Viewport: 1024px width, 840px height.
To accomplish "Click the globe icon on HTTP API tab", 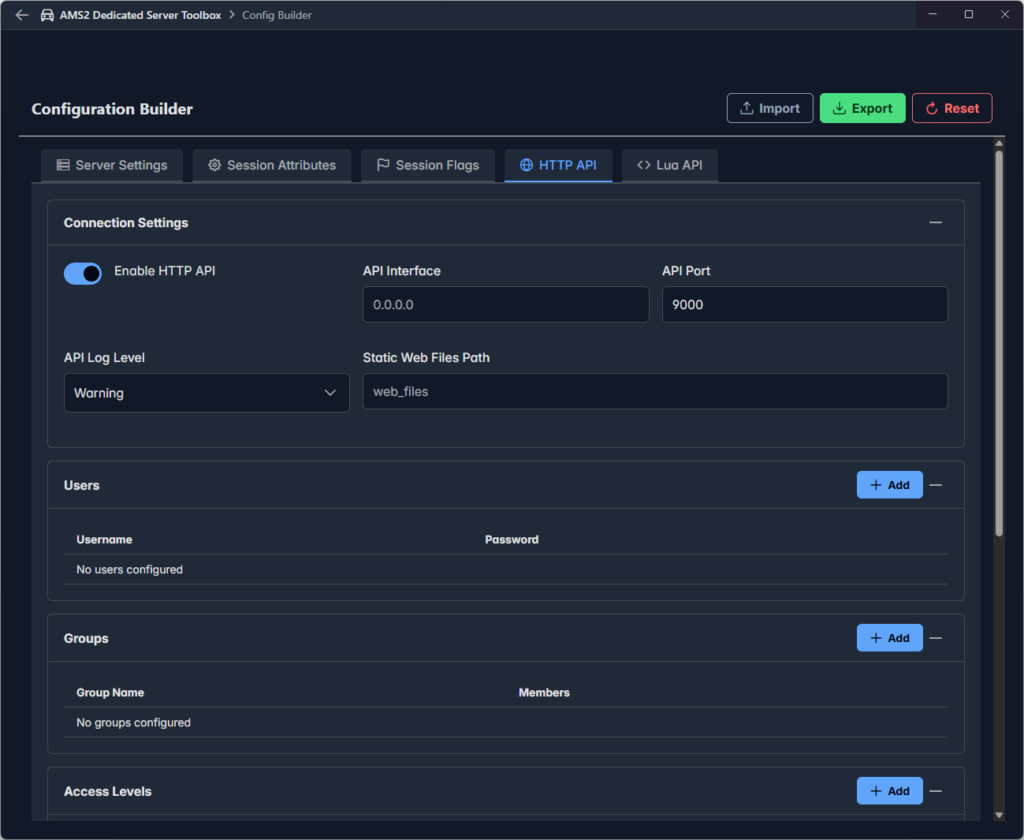I will (x=526, y=165).
